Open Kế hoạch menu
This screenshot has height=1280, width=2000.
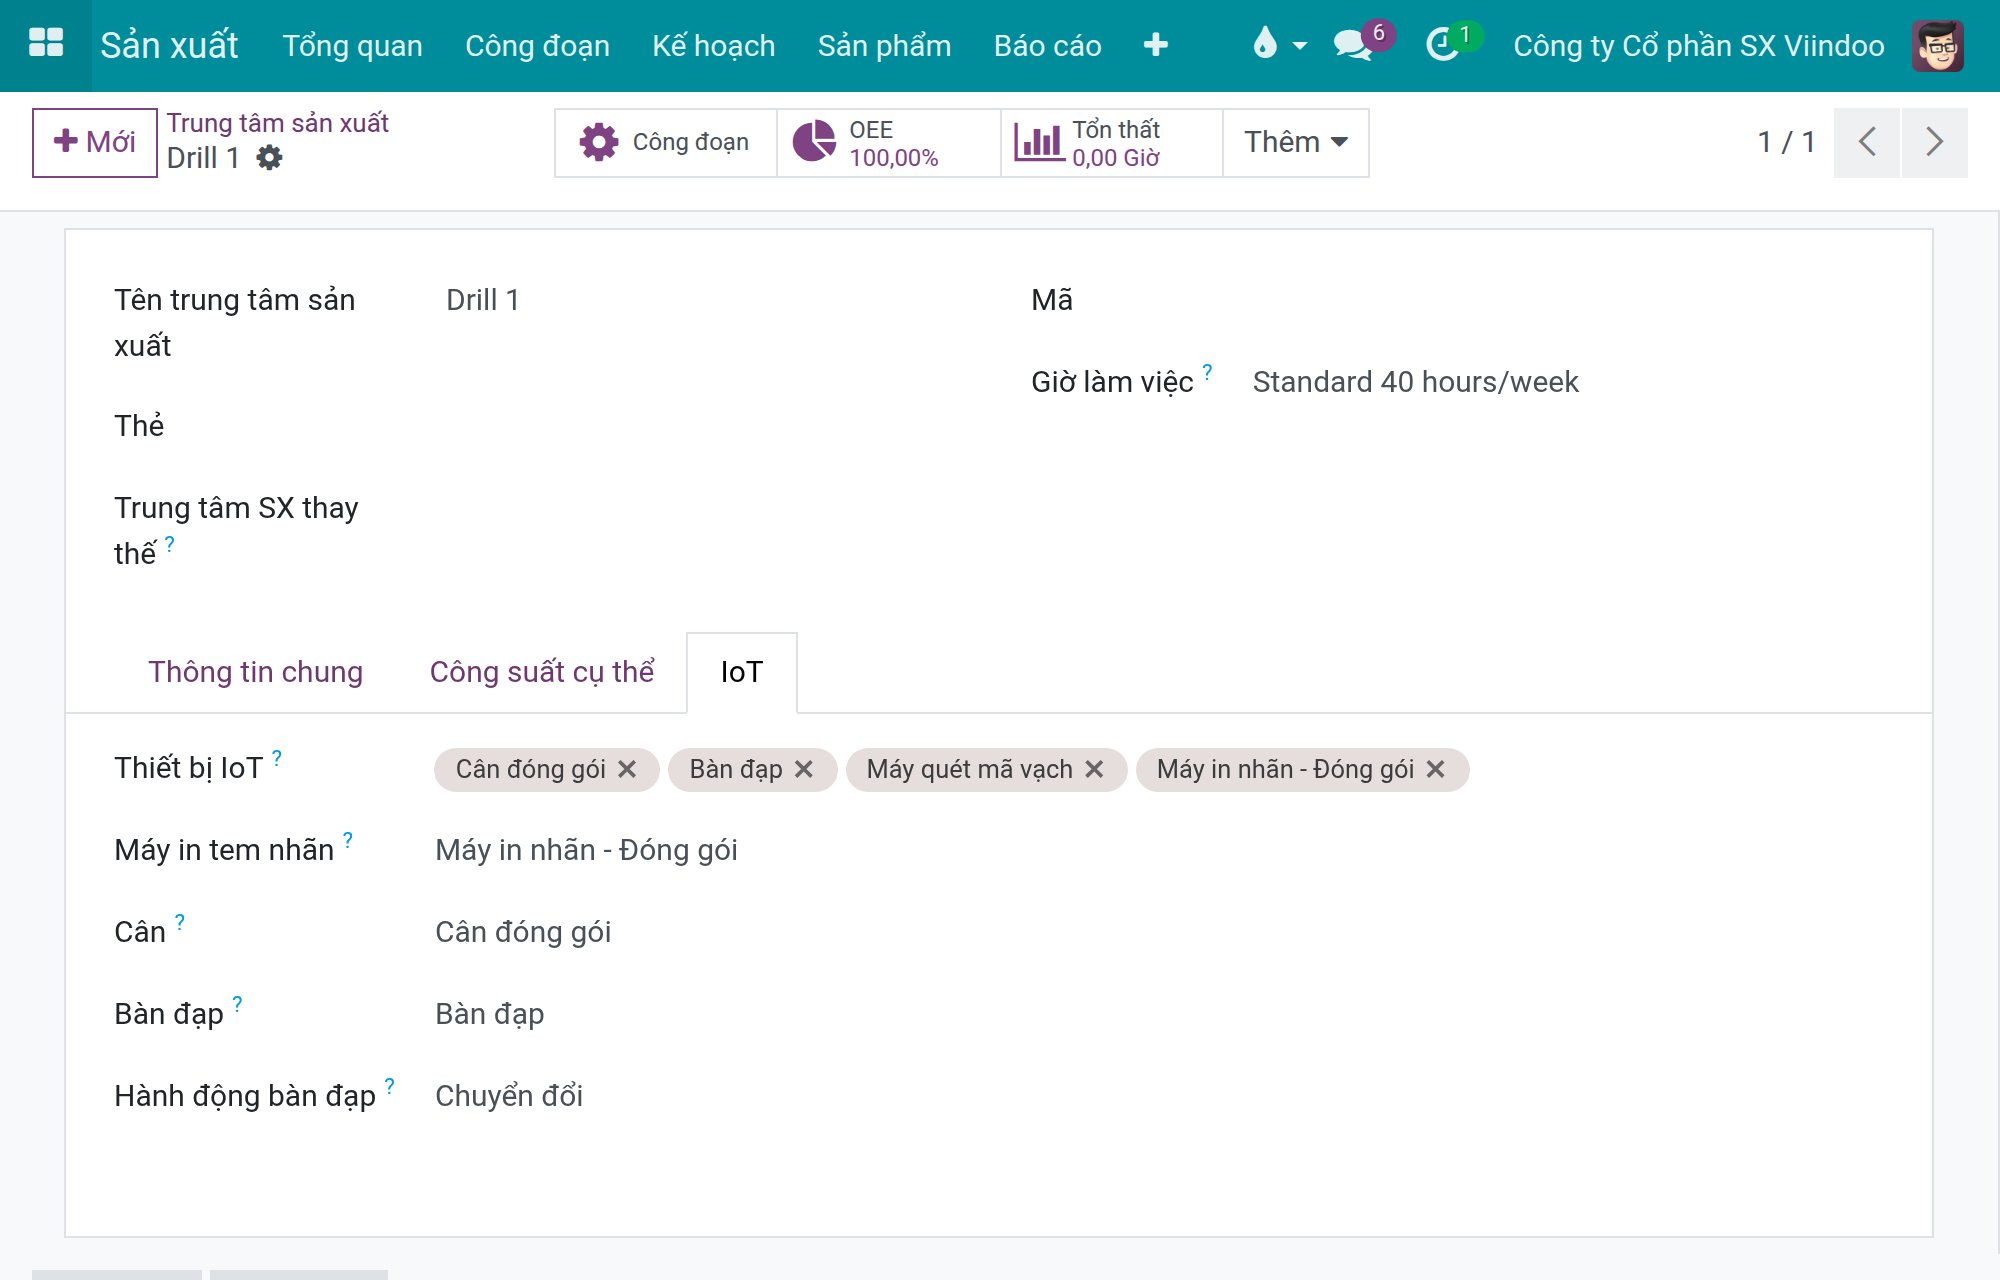(713, 46)
